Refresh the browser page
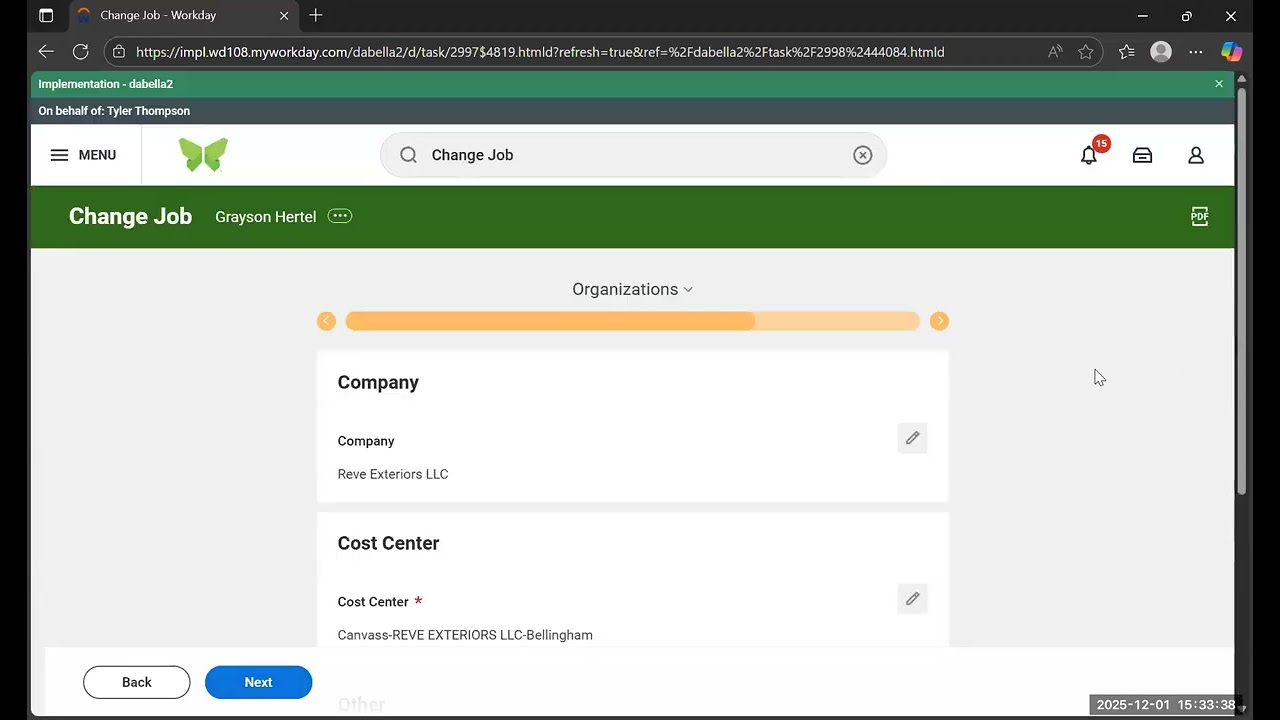Screen dimensions: 1280x720 81,52
